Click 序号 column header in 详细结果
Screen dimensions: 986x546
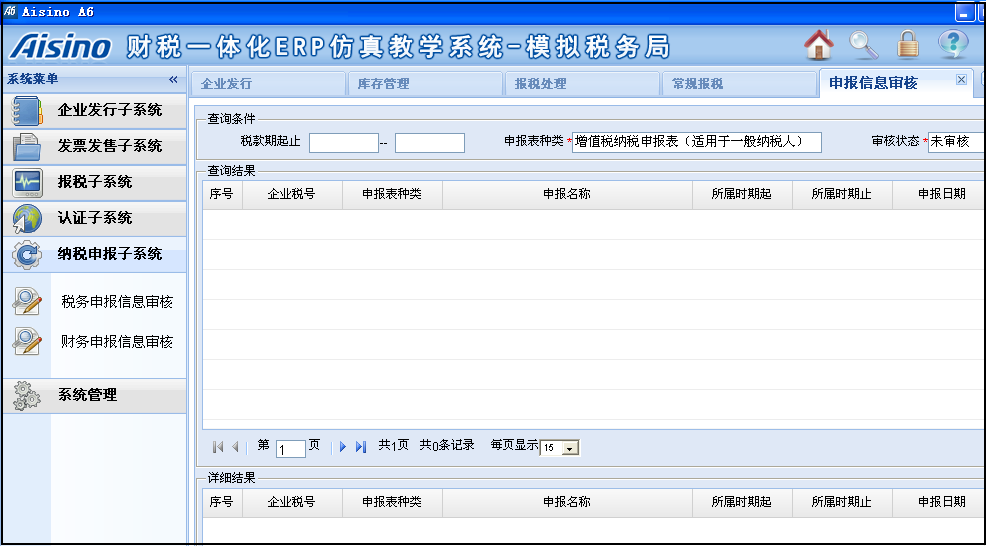pos(222,502)
